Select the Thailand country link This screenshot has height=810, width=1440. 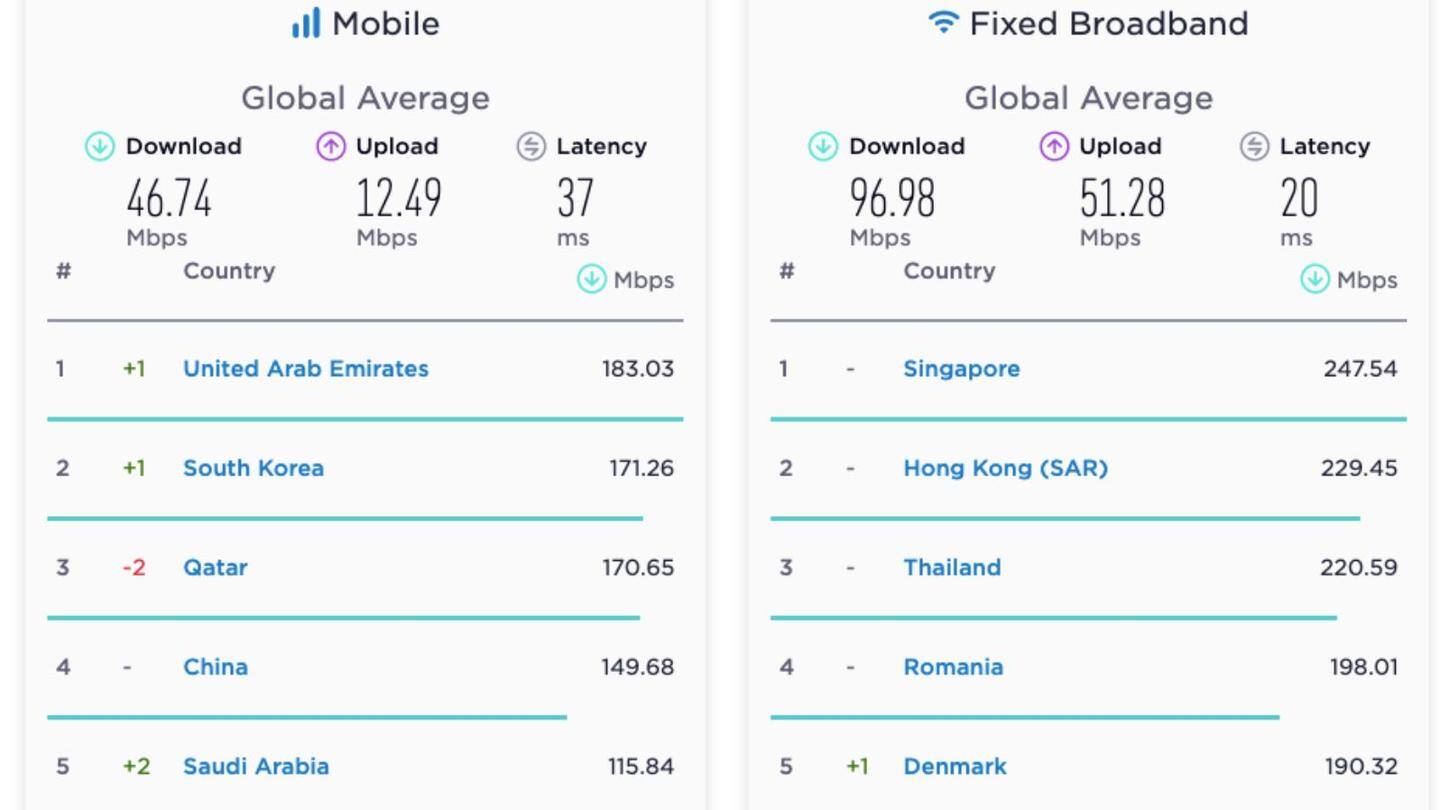tap(952, 568)
